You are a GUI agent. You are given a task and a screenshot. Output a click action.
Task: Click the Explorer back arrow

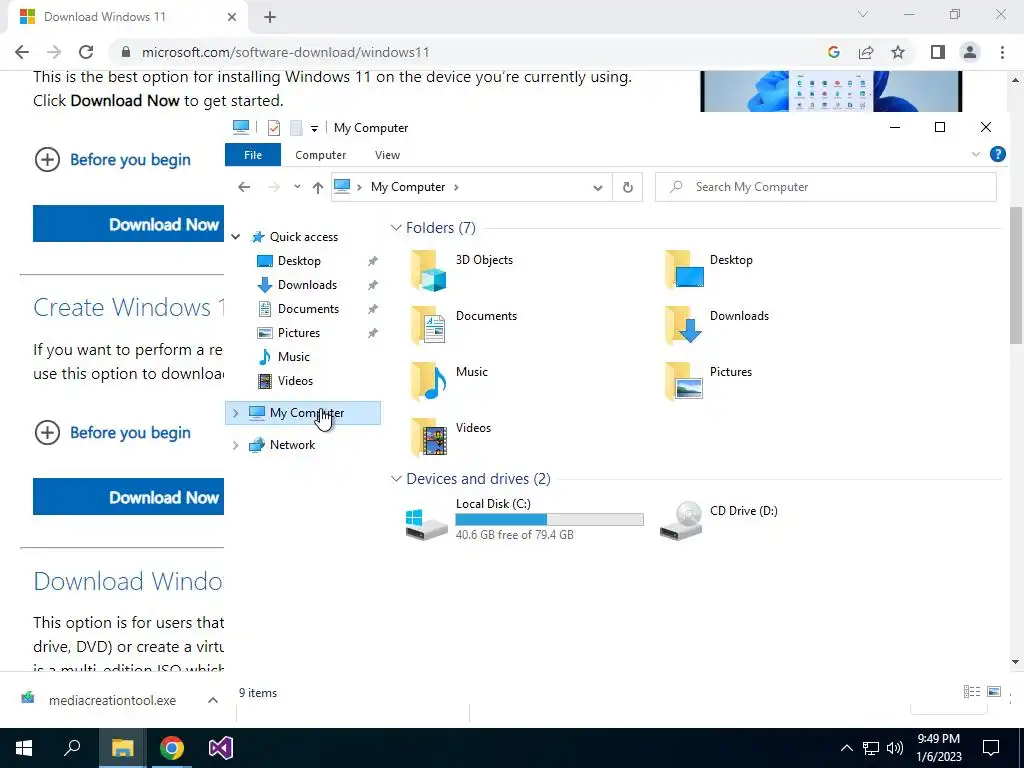(244, 187)
